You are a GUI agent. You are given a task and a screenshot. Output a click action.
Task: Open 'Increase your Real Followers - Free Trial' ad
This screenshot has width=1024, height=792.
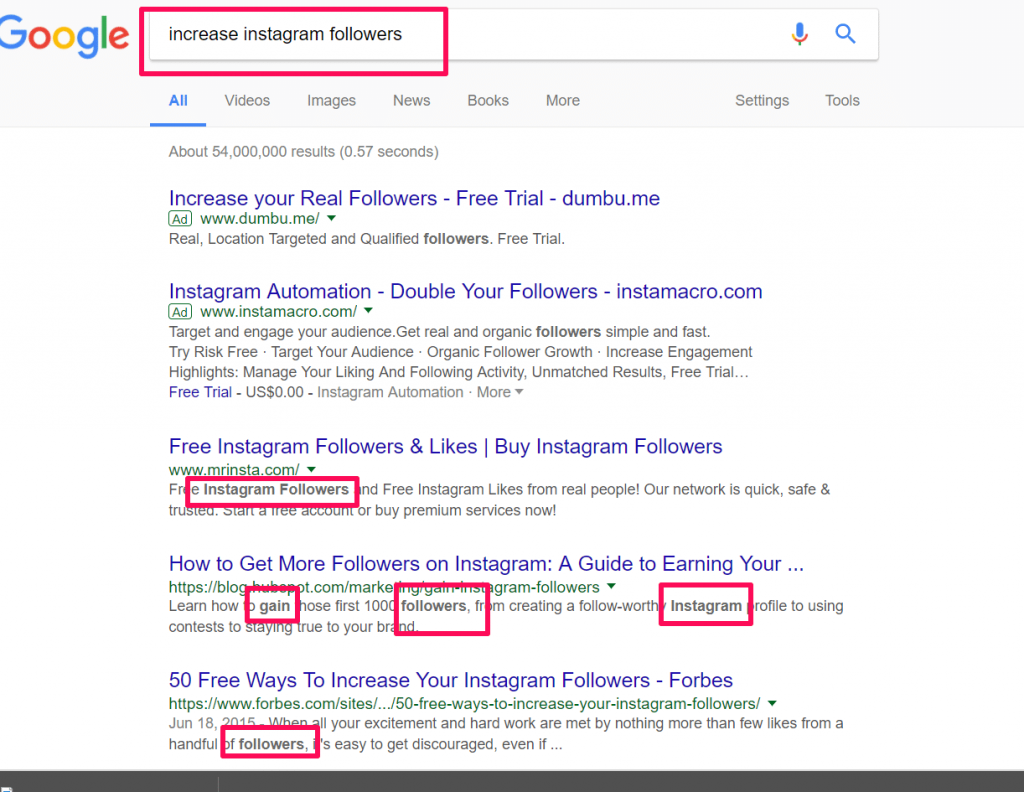(x=414, y=198)
